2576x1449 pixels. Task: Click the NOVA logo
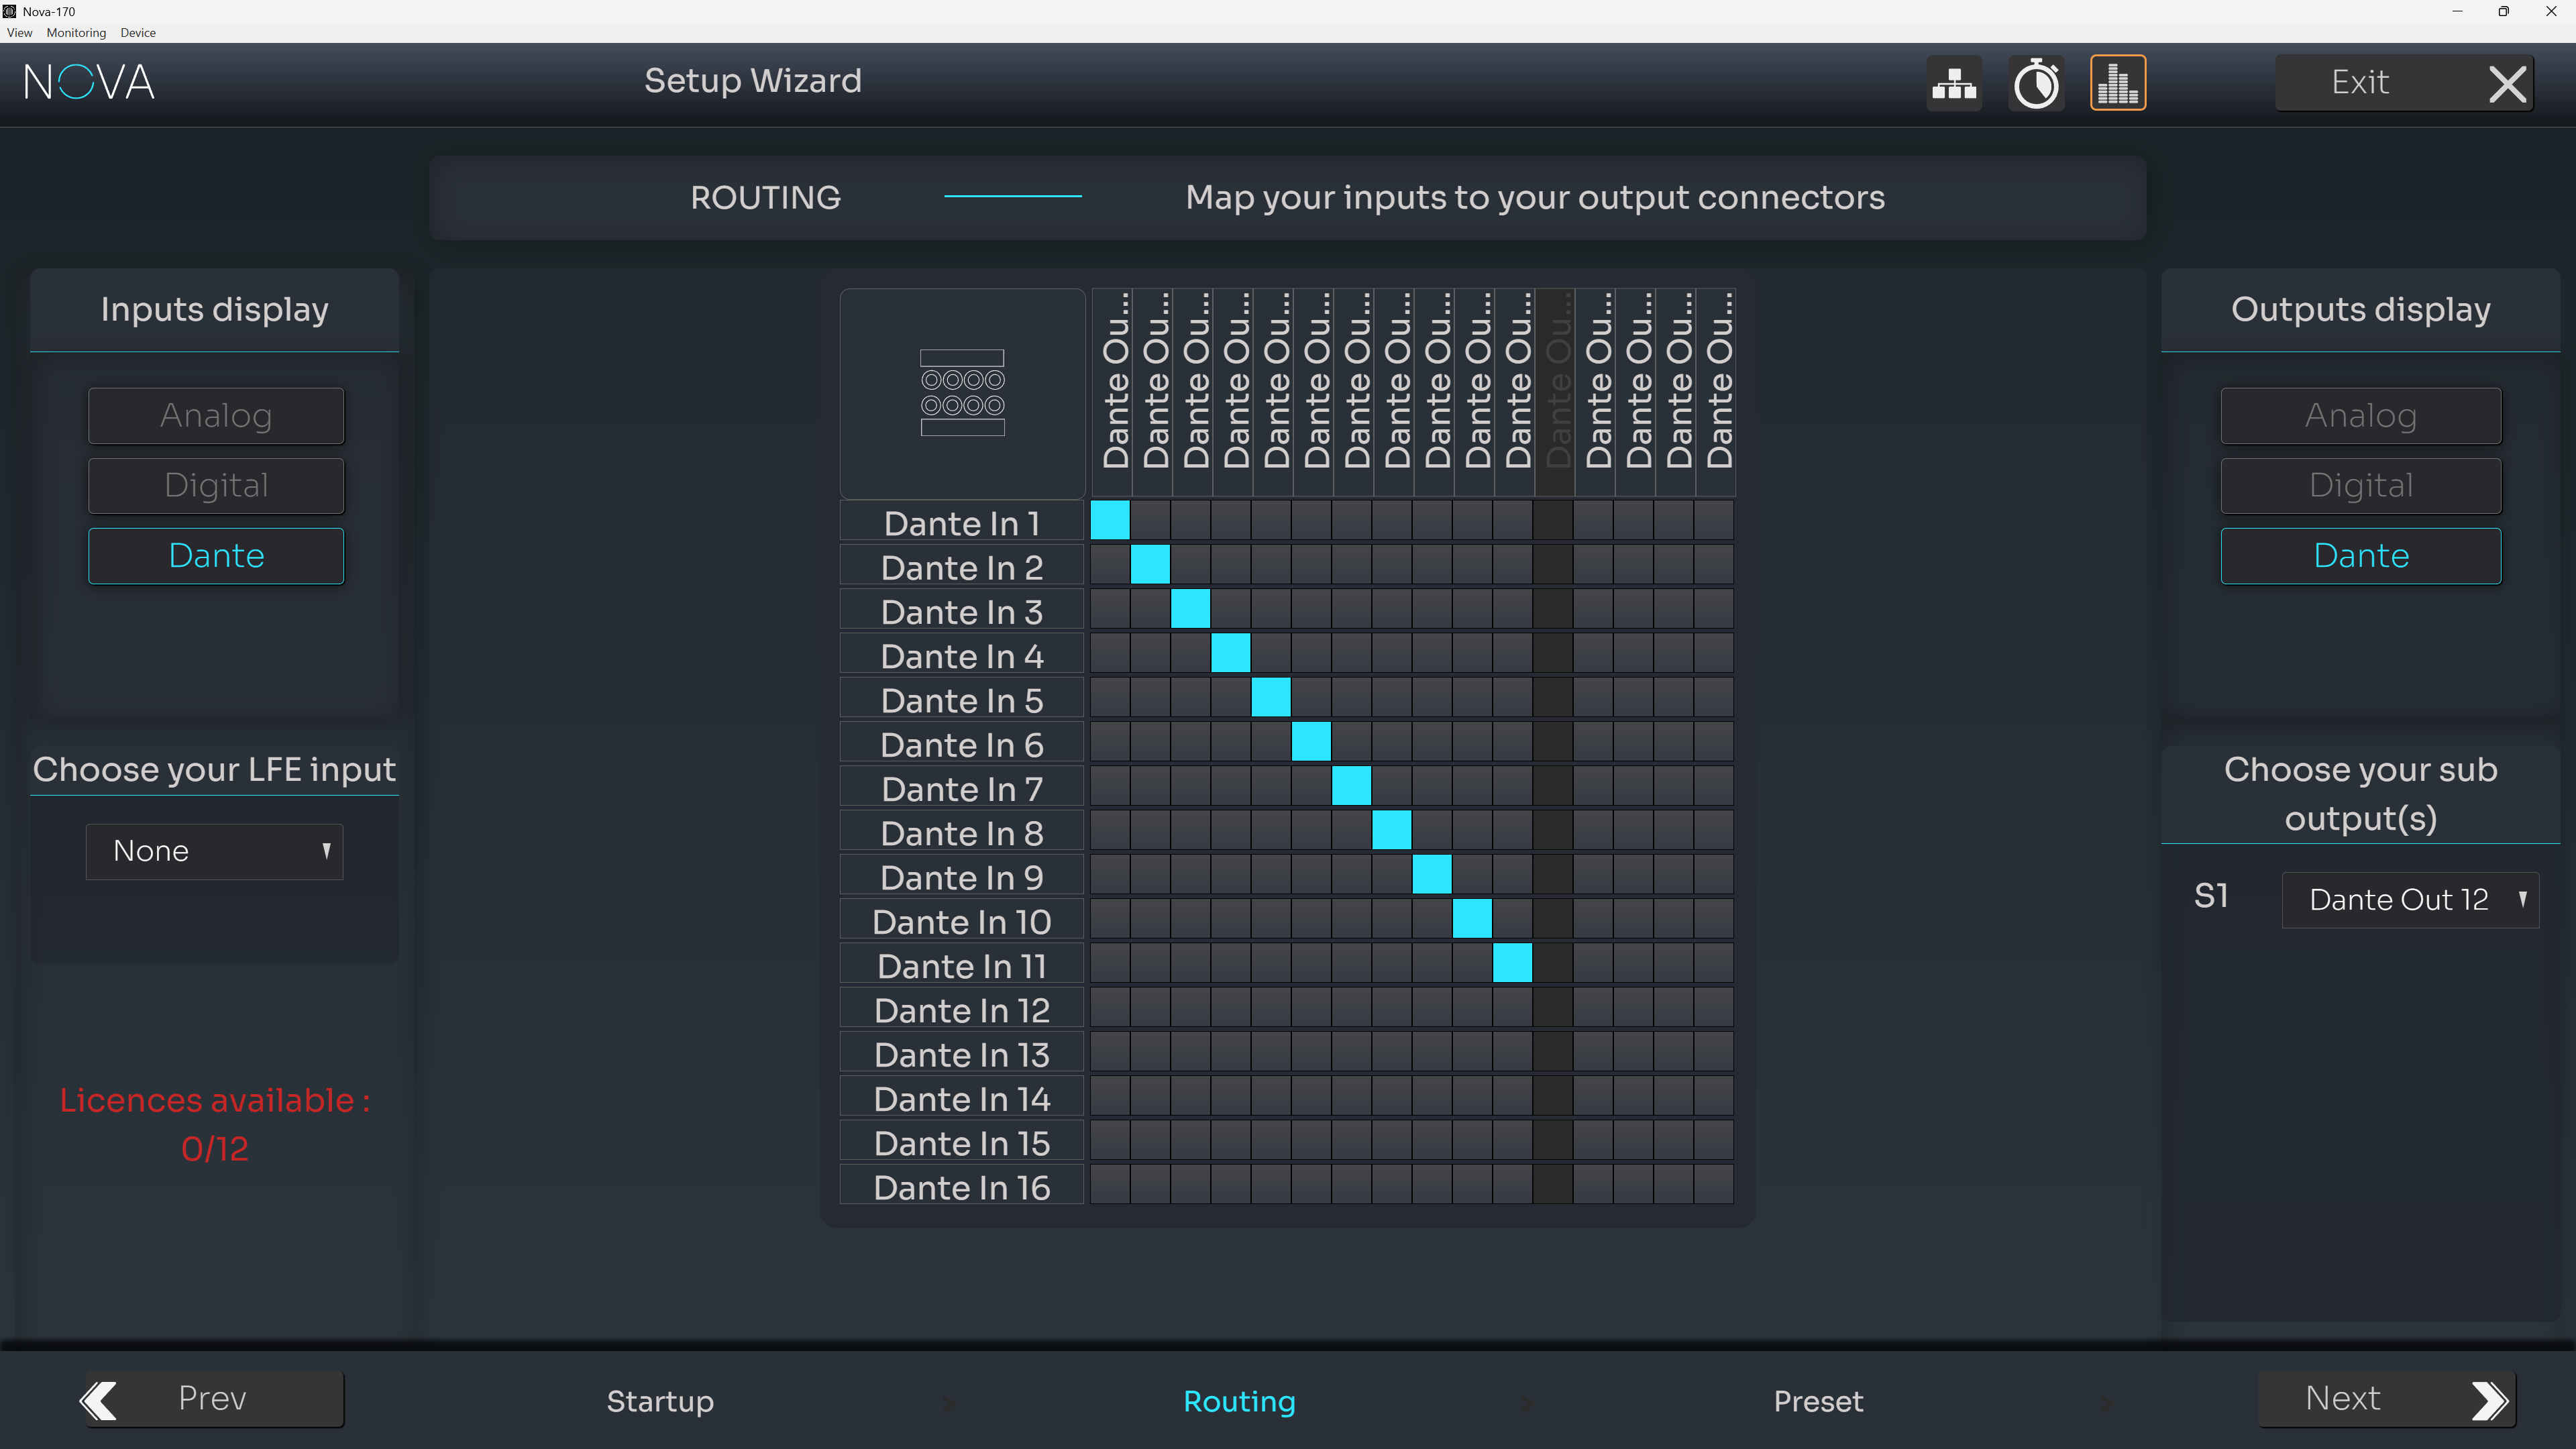(90, 82)
